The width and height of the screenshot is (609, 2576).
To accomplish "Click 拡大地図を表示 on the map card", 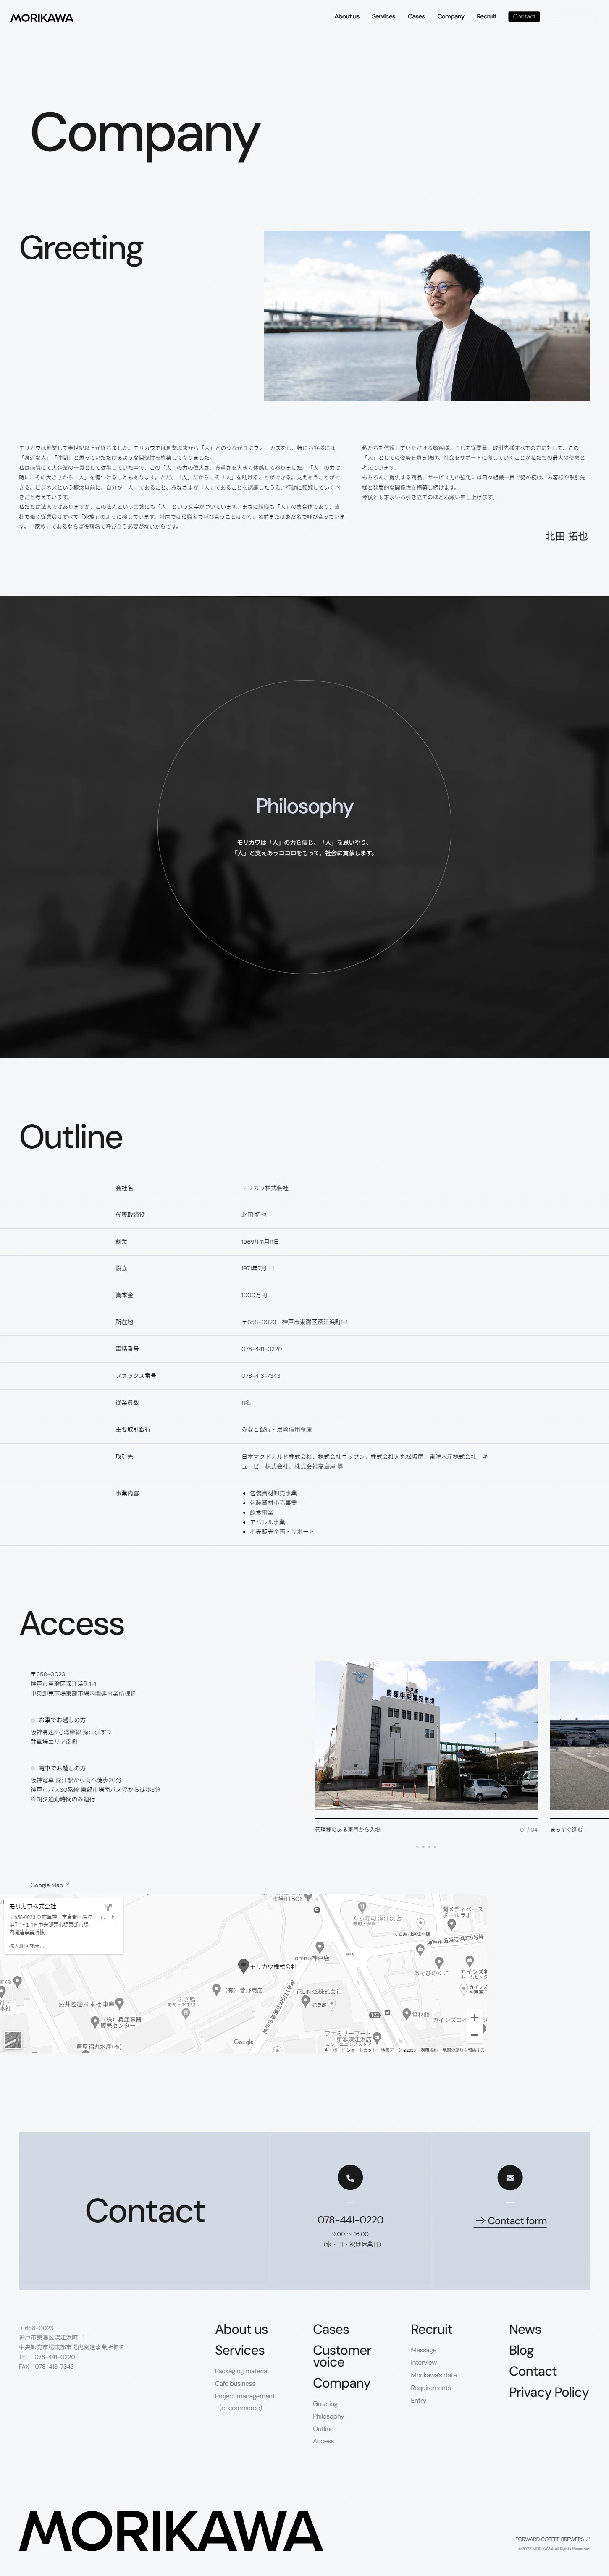I will click(27, 1946).
